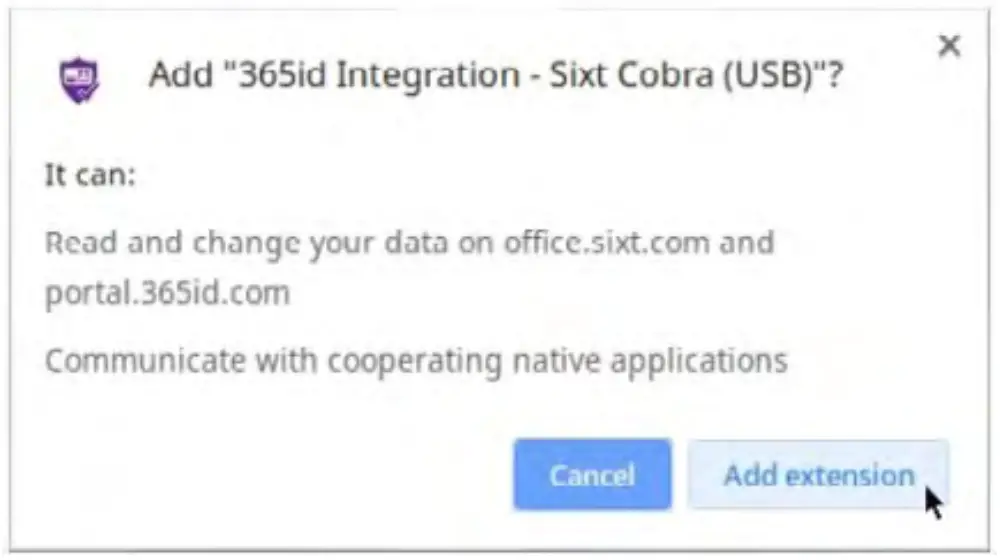1000x560 pixels.
Task: Click the "It can:" heading
Action: coord(90,176)
